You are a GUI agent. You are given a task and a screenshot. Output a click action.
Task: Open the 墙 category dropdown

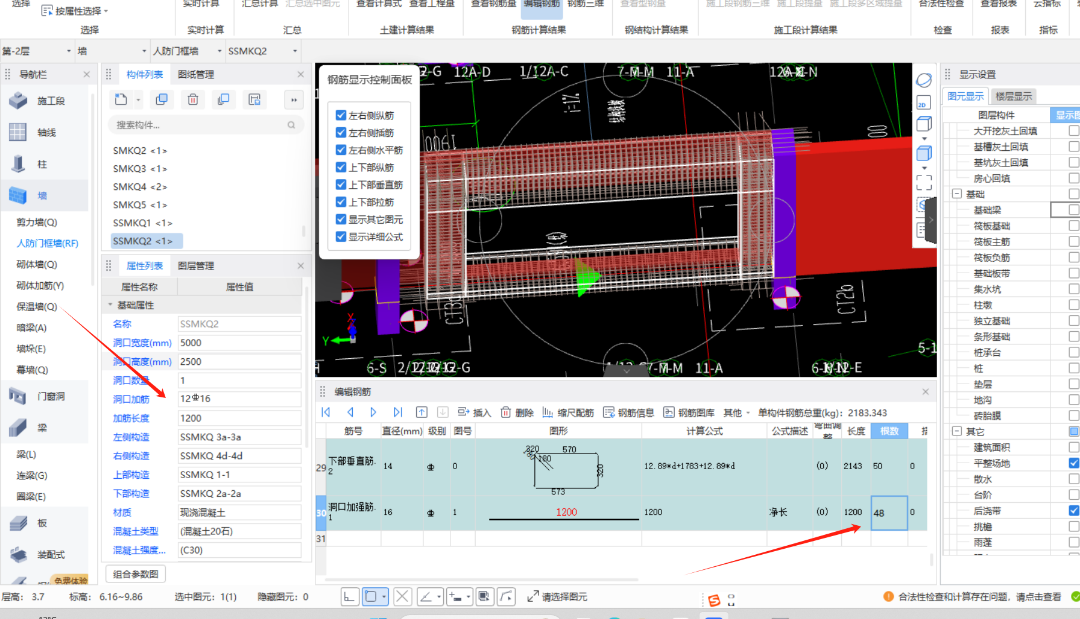(144, 51)
